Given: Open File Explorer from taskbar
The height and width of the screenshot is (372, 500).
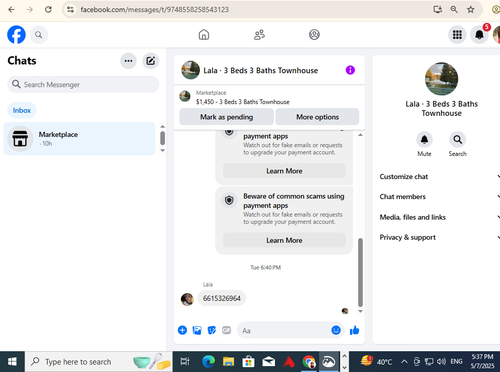Looking at the screenshot, I should click(229, 362).
